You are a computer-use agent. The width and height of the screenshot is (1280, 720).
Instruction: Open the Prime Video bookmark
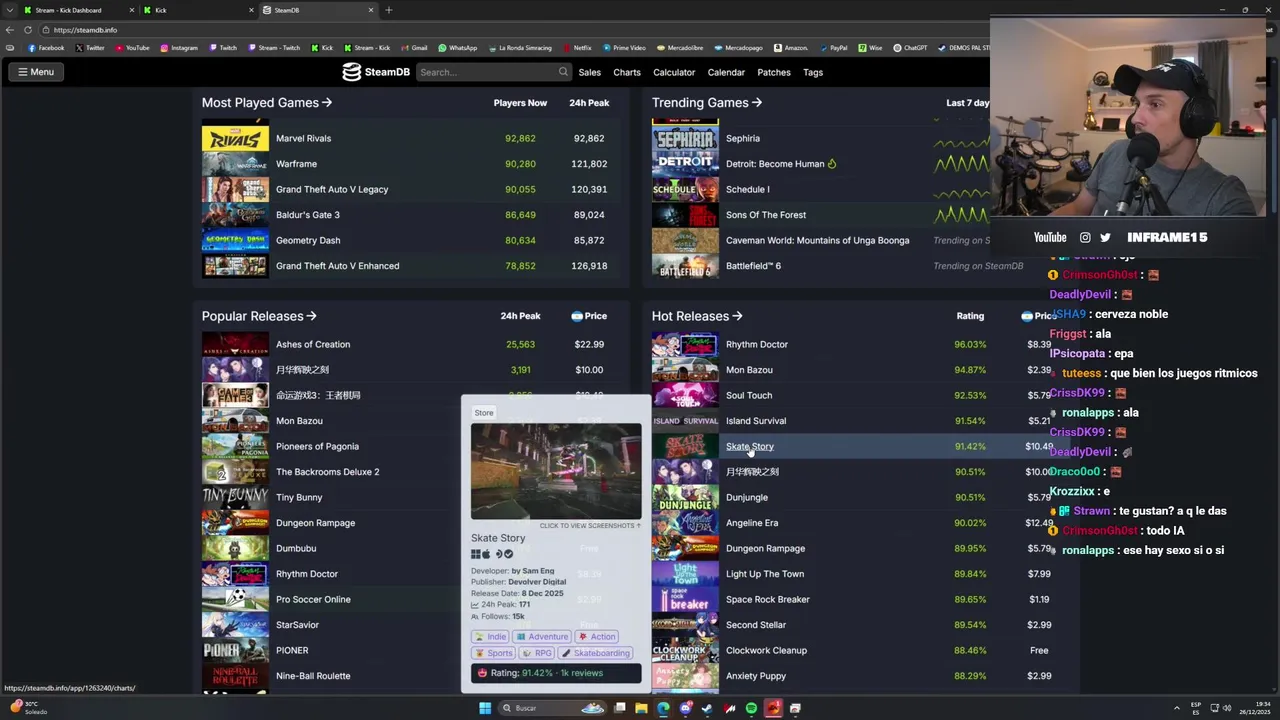coord(624,48)
